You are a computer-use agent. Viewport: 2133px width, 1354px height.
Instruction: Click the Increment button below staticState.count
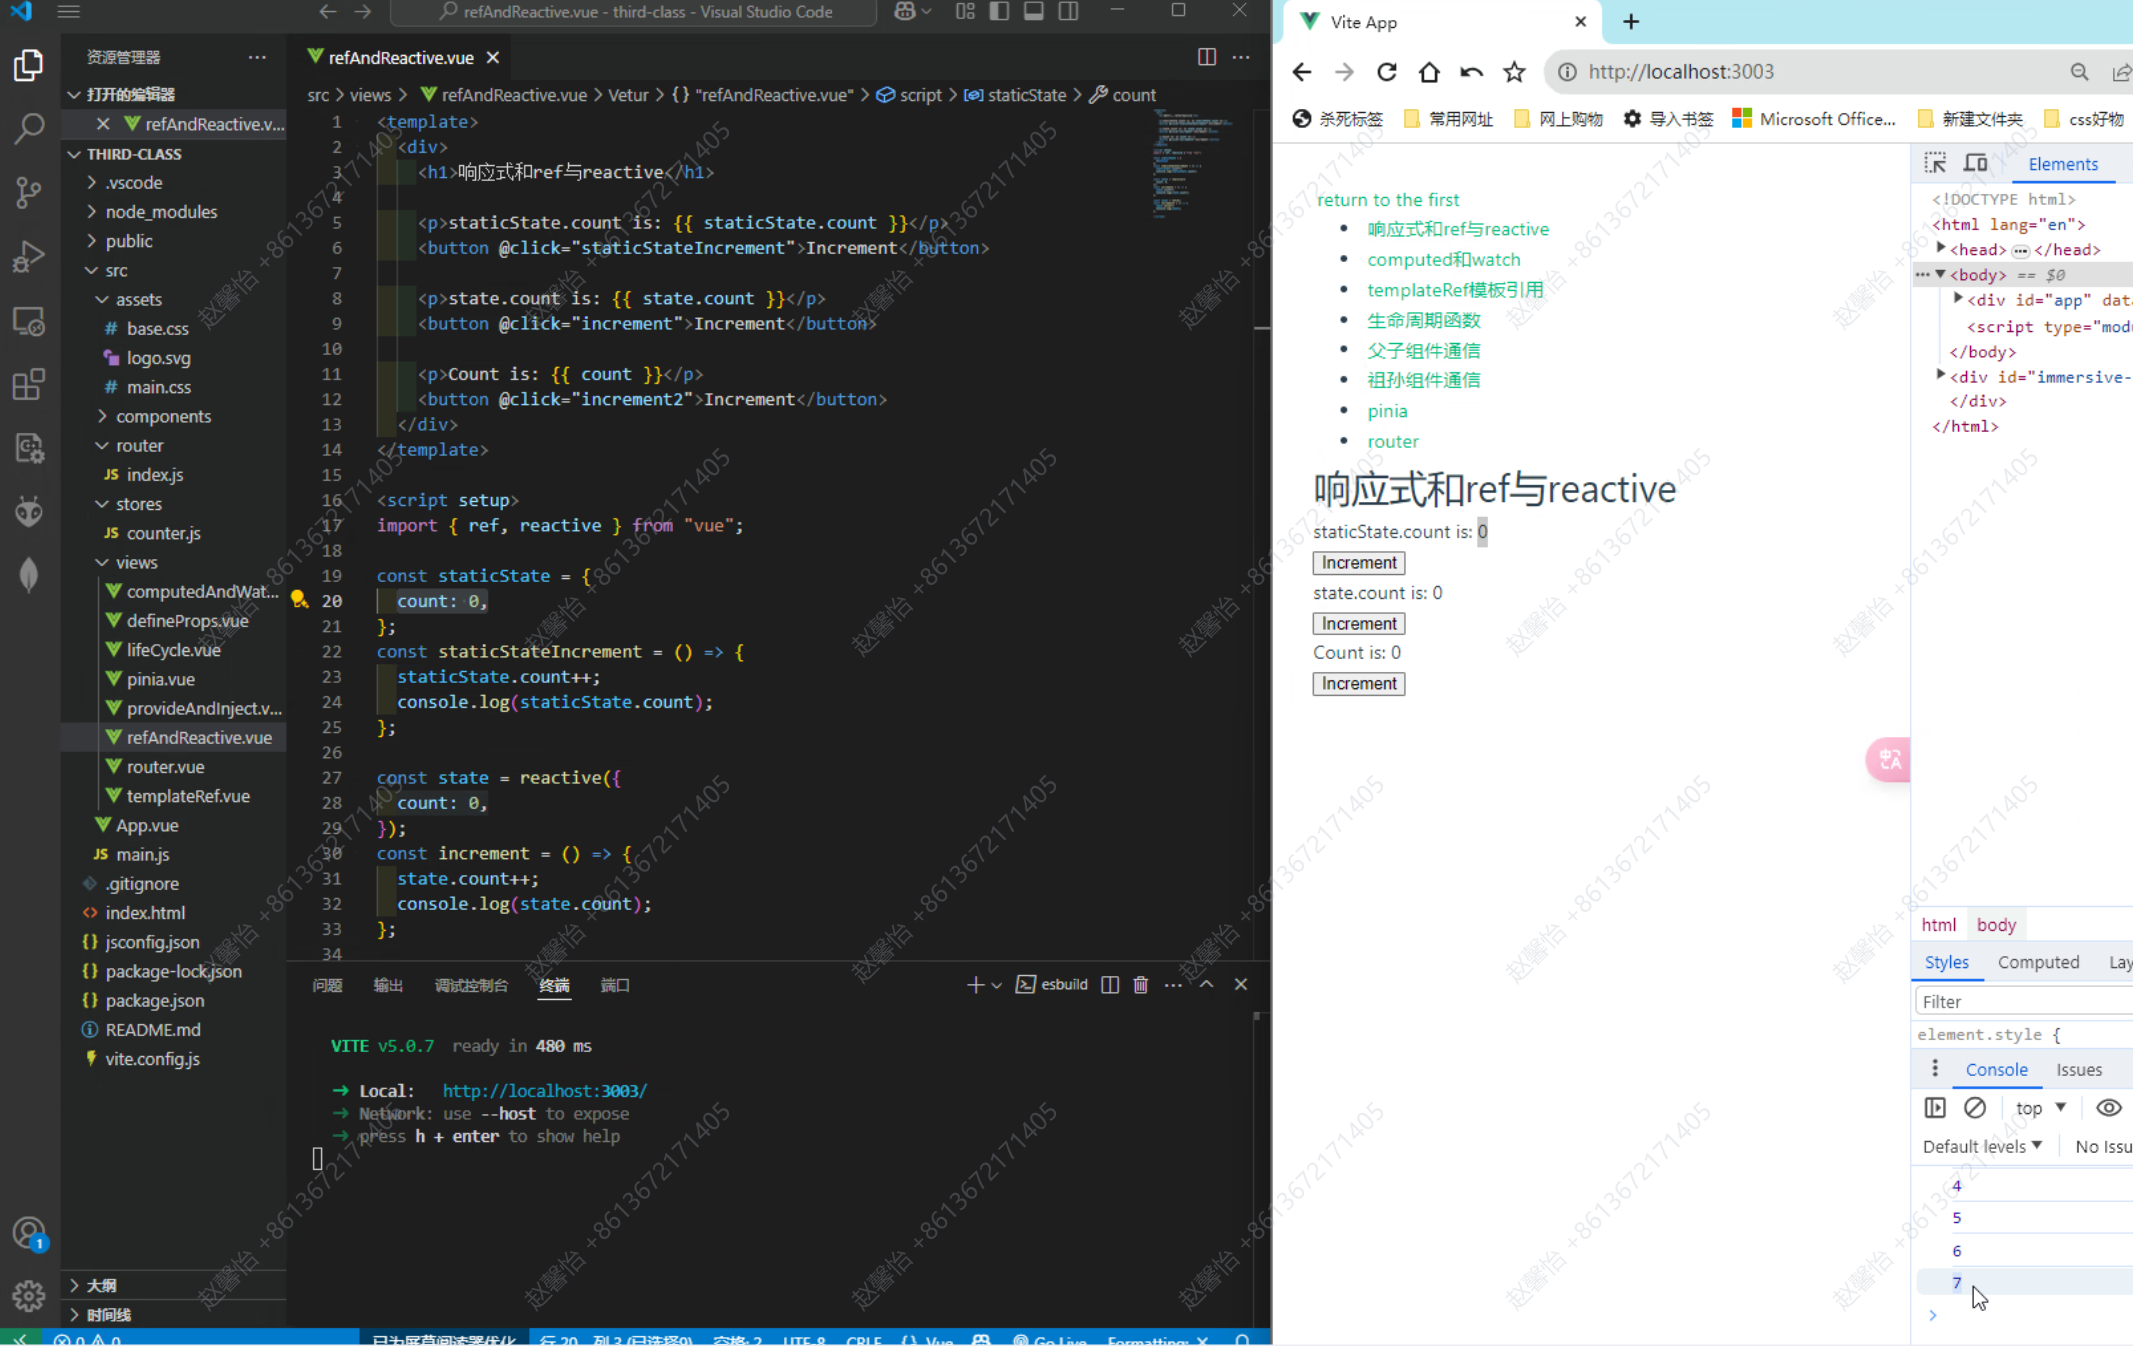(1358, 563)
